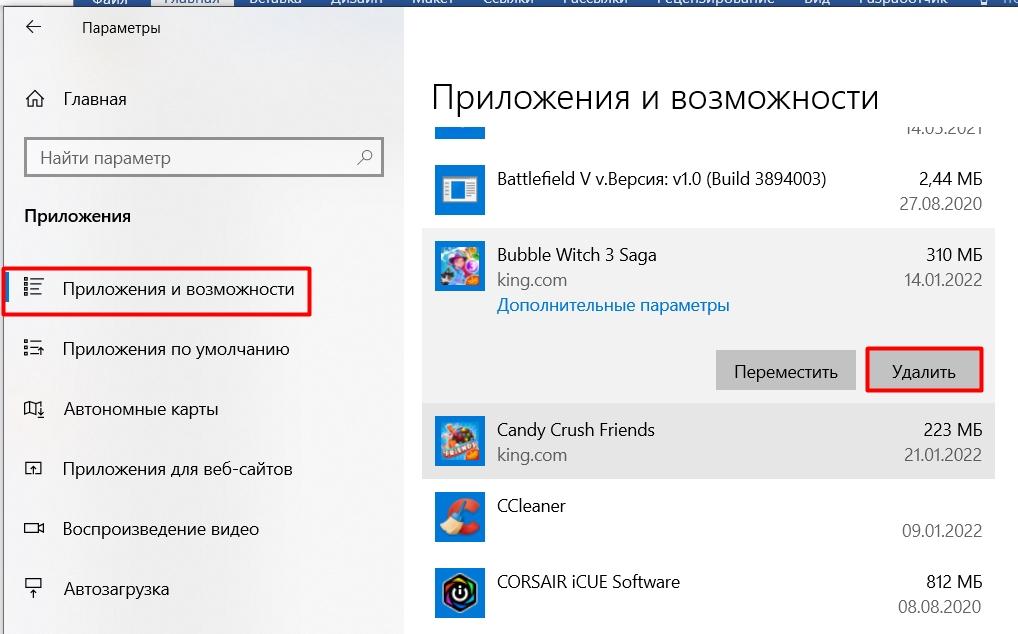This screenshot has width=1018, height=634.
Task: Select the Candy Crush Friends app icon
Action: click(460, 441)
